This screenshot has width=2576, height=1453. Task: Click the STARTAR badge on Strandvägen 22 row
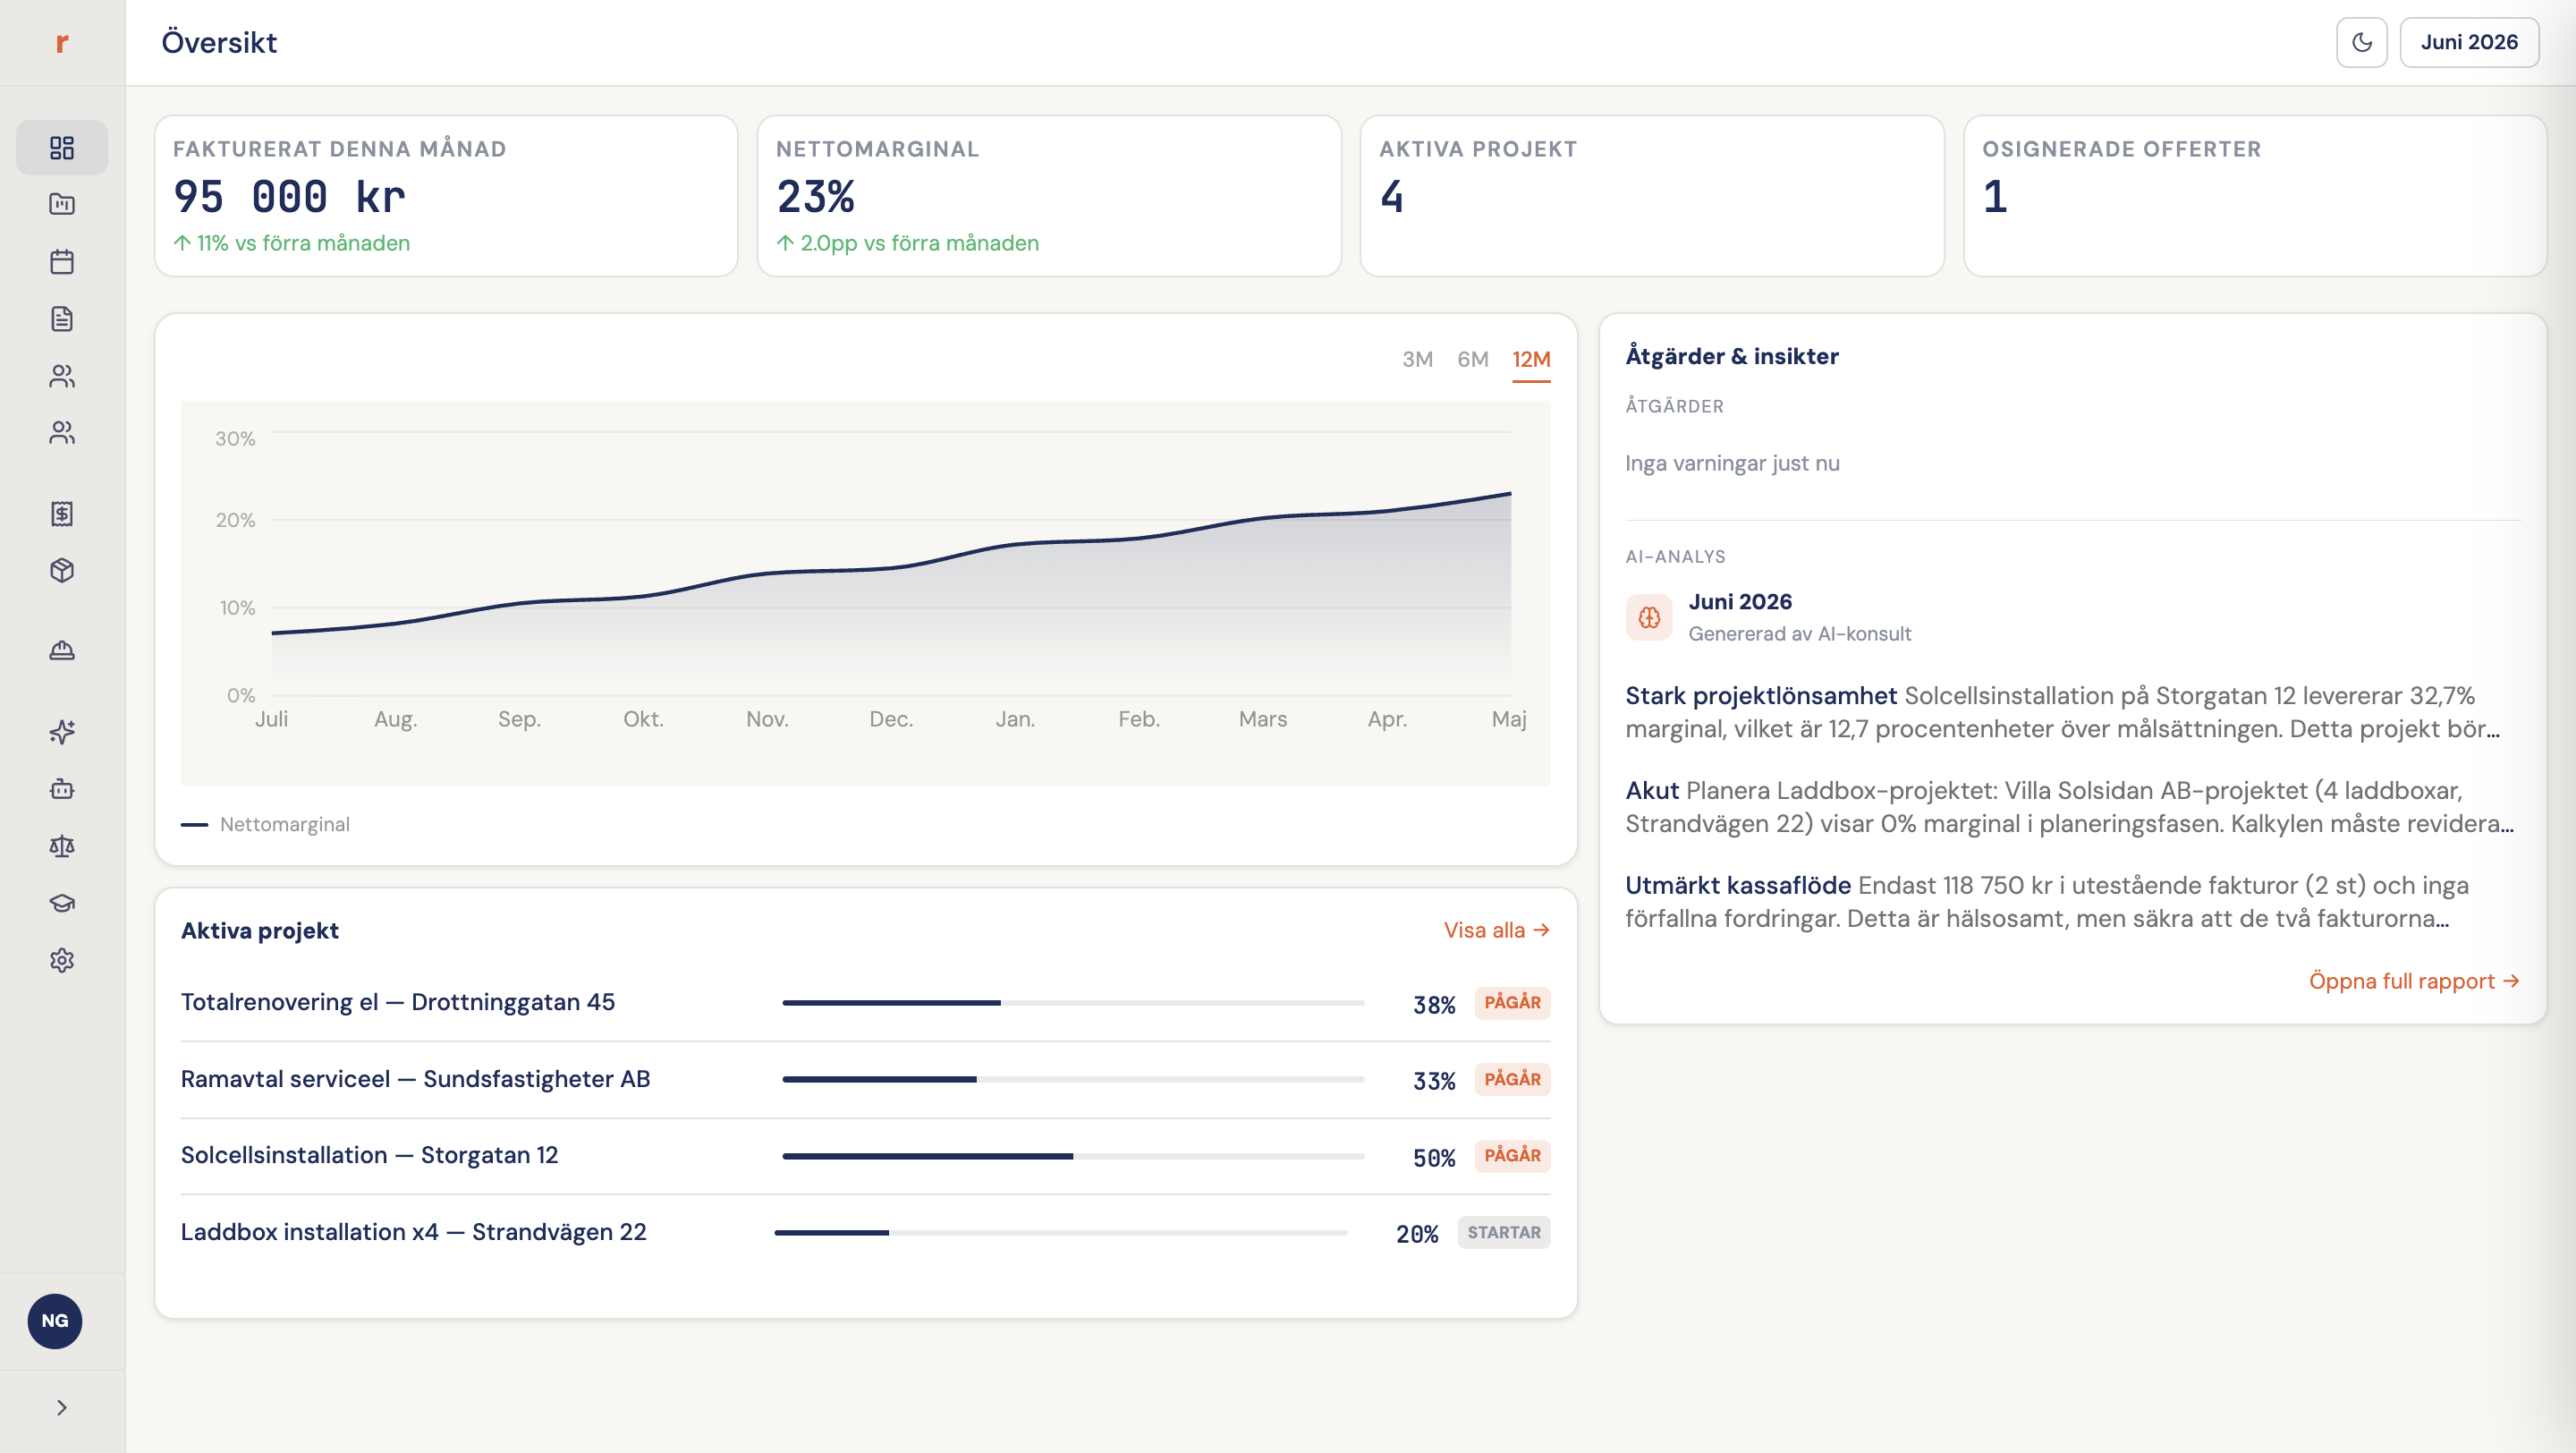(1504, 1232)
